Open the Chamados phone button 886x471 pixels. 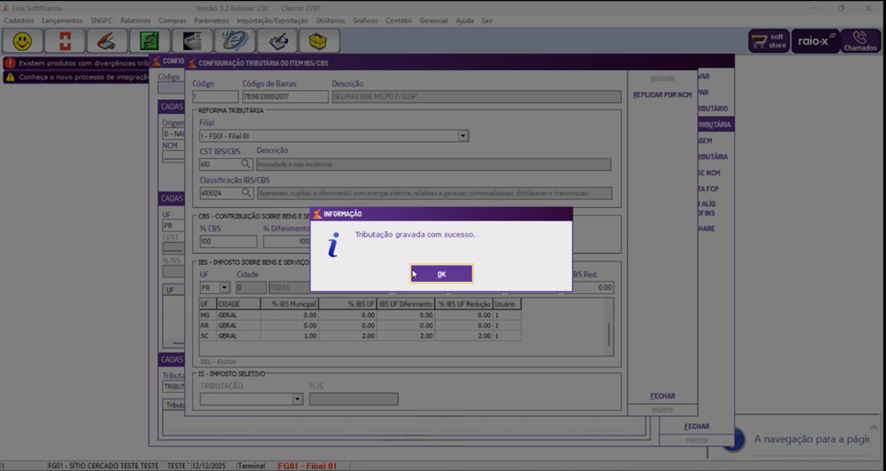861,41
